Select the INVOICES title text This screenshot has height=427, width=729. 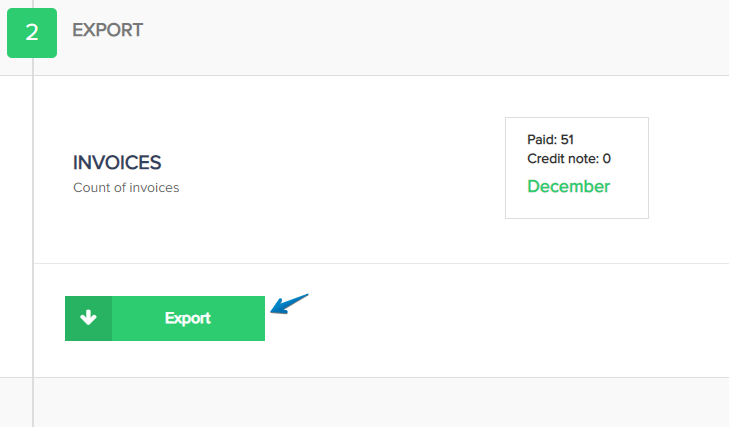point(117,163)
